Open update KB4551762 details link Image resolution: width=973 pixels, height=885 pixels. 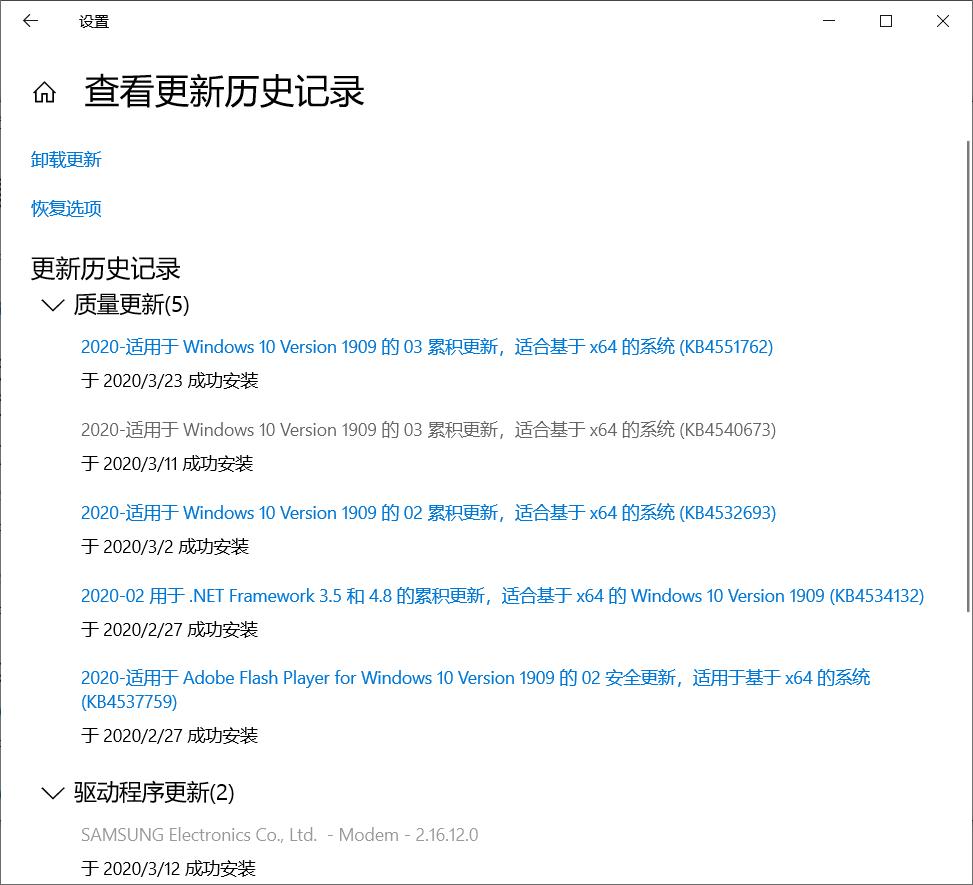(426, 346)
